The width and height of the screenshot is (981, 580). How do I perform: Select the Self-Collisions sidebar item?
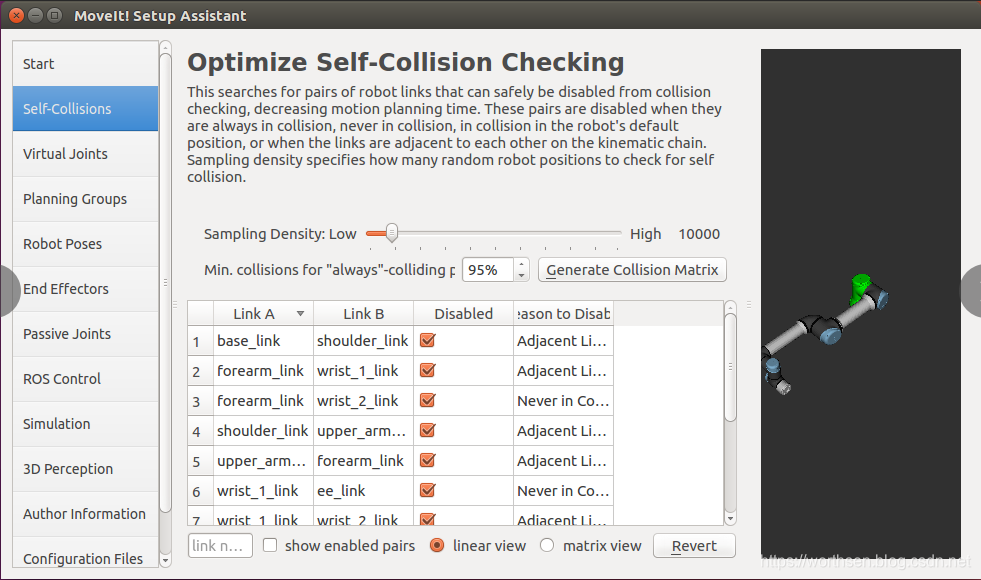coord(85,109)
